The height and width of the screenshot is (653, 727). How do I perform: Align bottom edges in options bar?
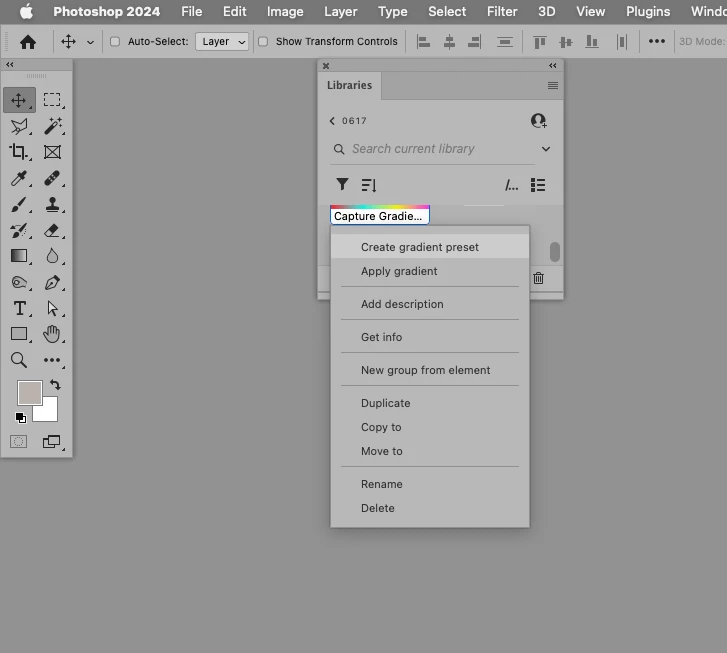tap(592, 42)
